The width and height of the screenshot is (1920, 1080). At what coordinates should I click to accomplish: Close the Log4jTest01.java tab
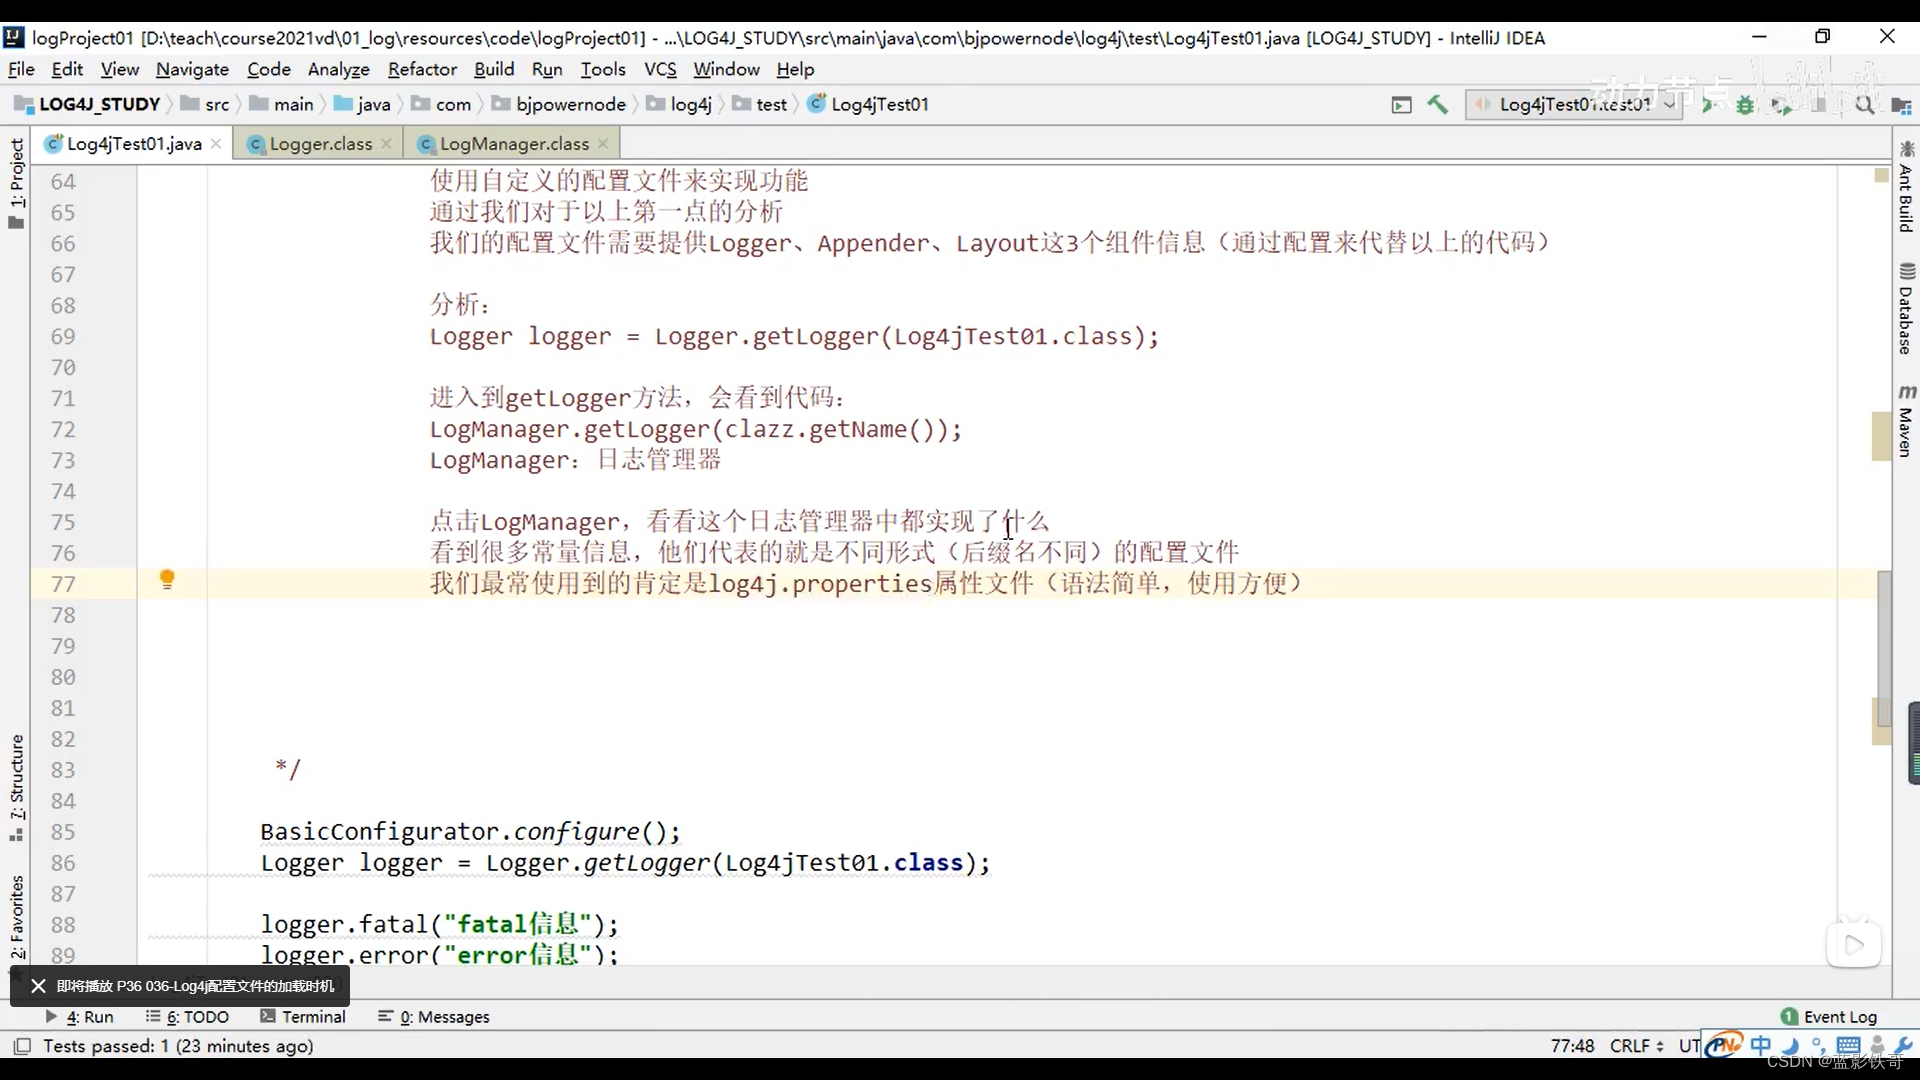pos(216,144)
